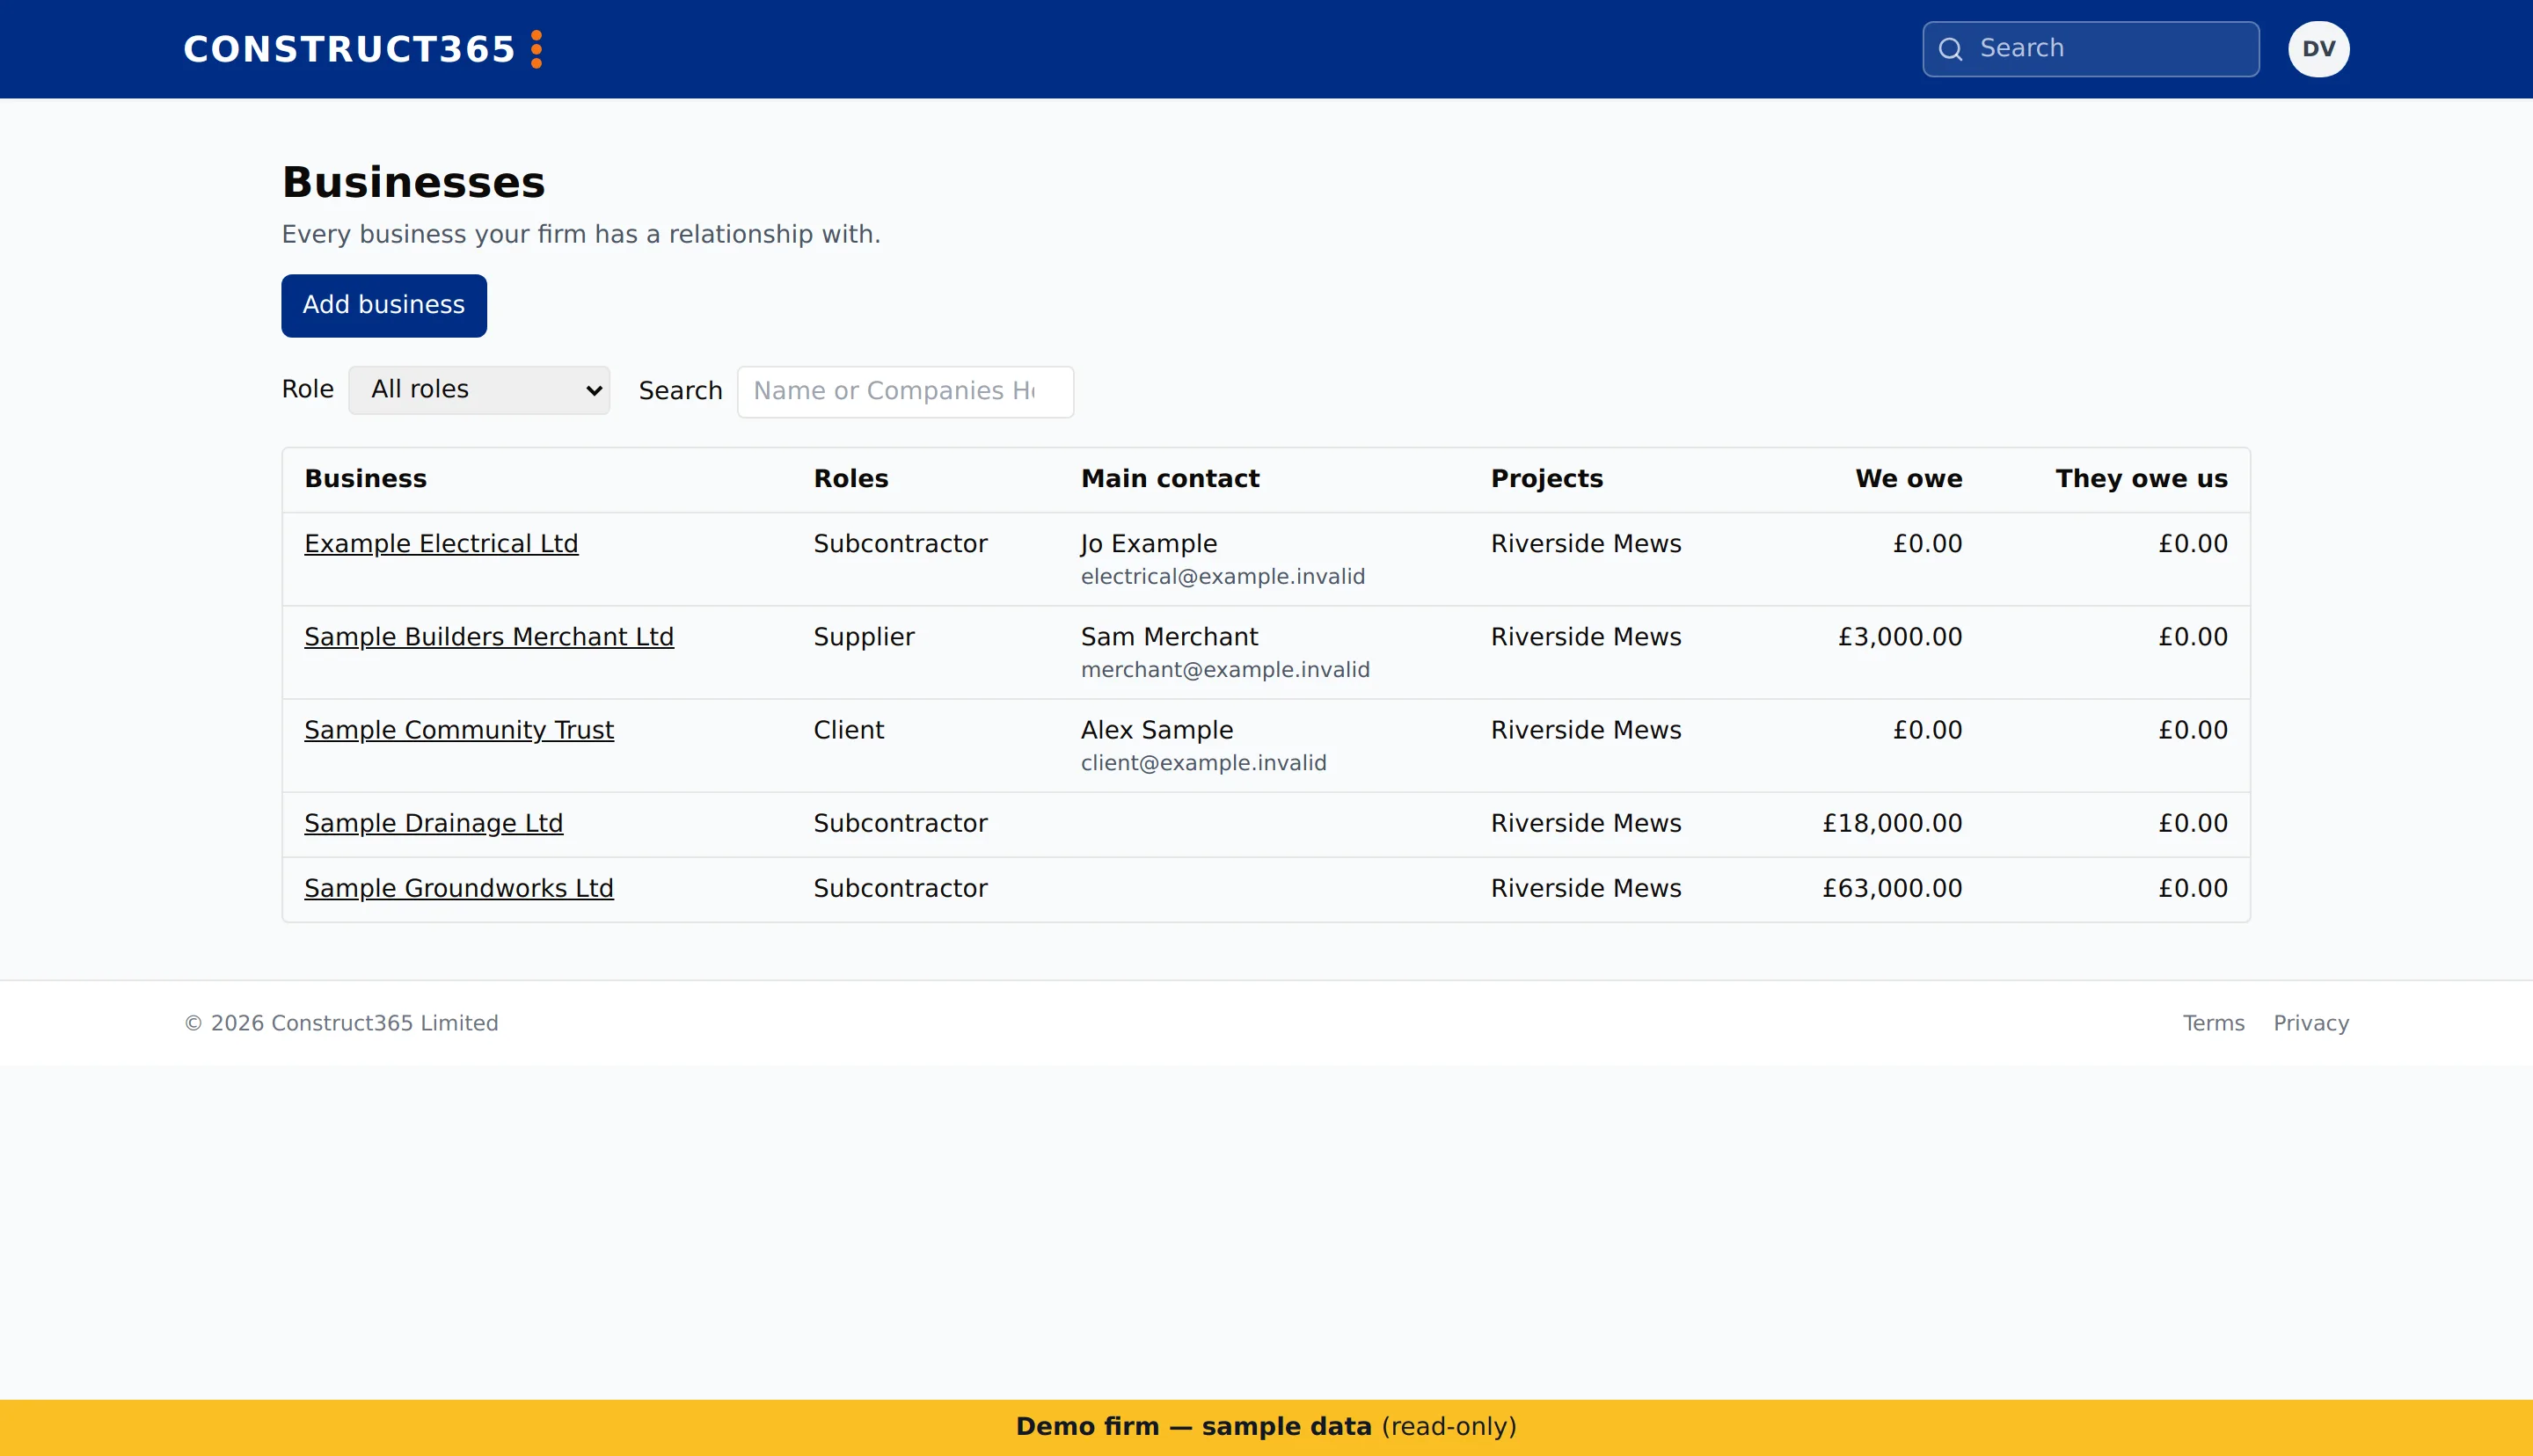Open Sample Groundworks Ltd
2533x1456 pixels.
(459, 888)
